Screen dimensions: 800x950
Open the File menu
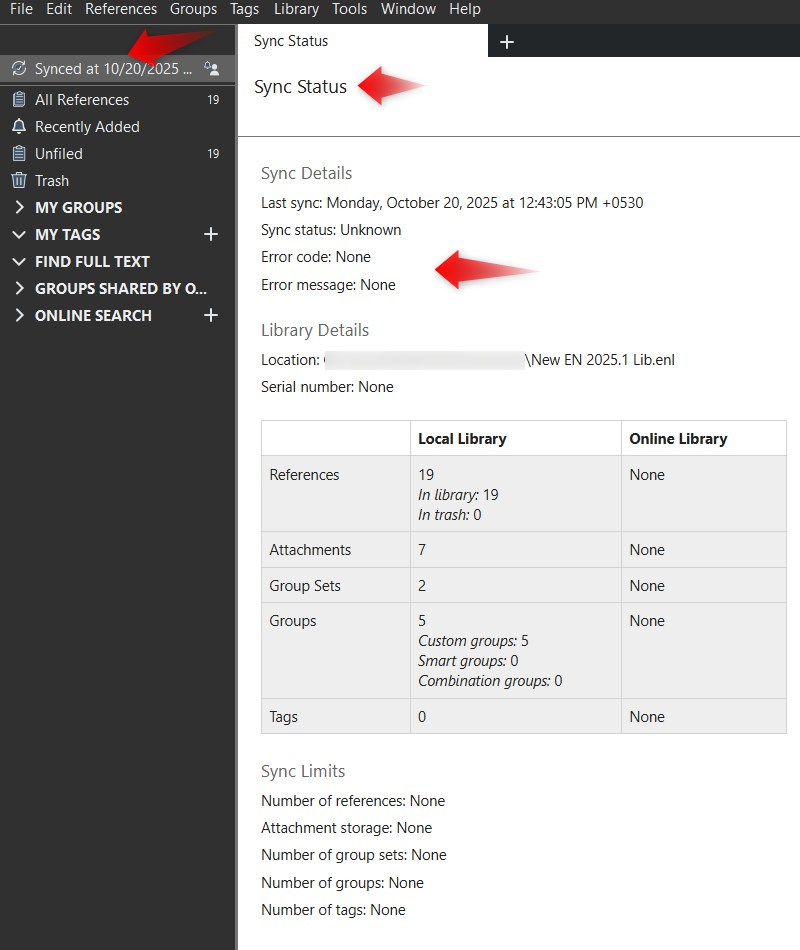point(21,9)
